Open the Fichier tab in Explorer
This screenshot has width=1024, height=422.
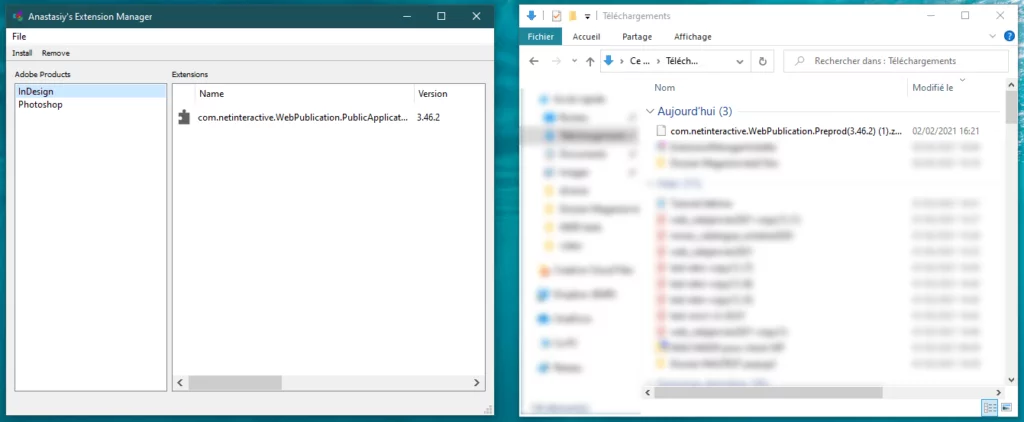(x=541, y=37)
